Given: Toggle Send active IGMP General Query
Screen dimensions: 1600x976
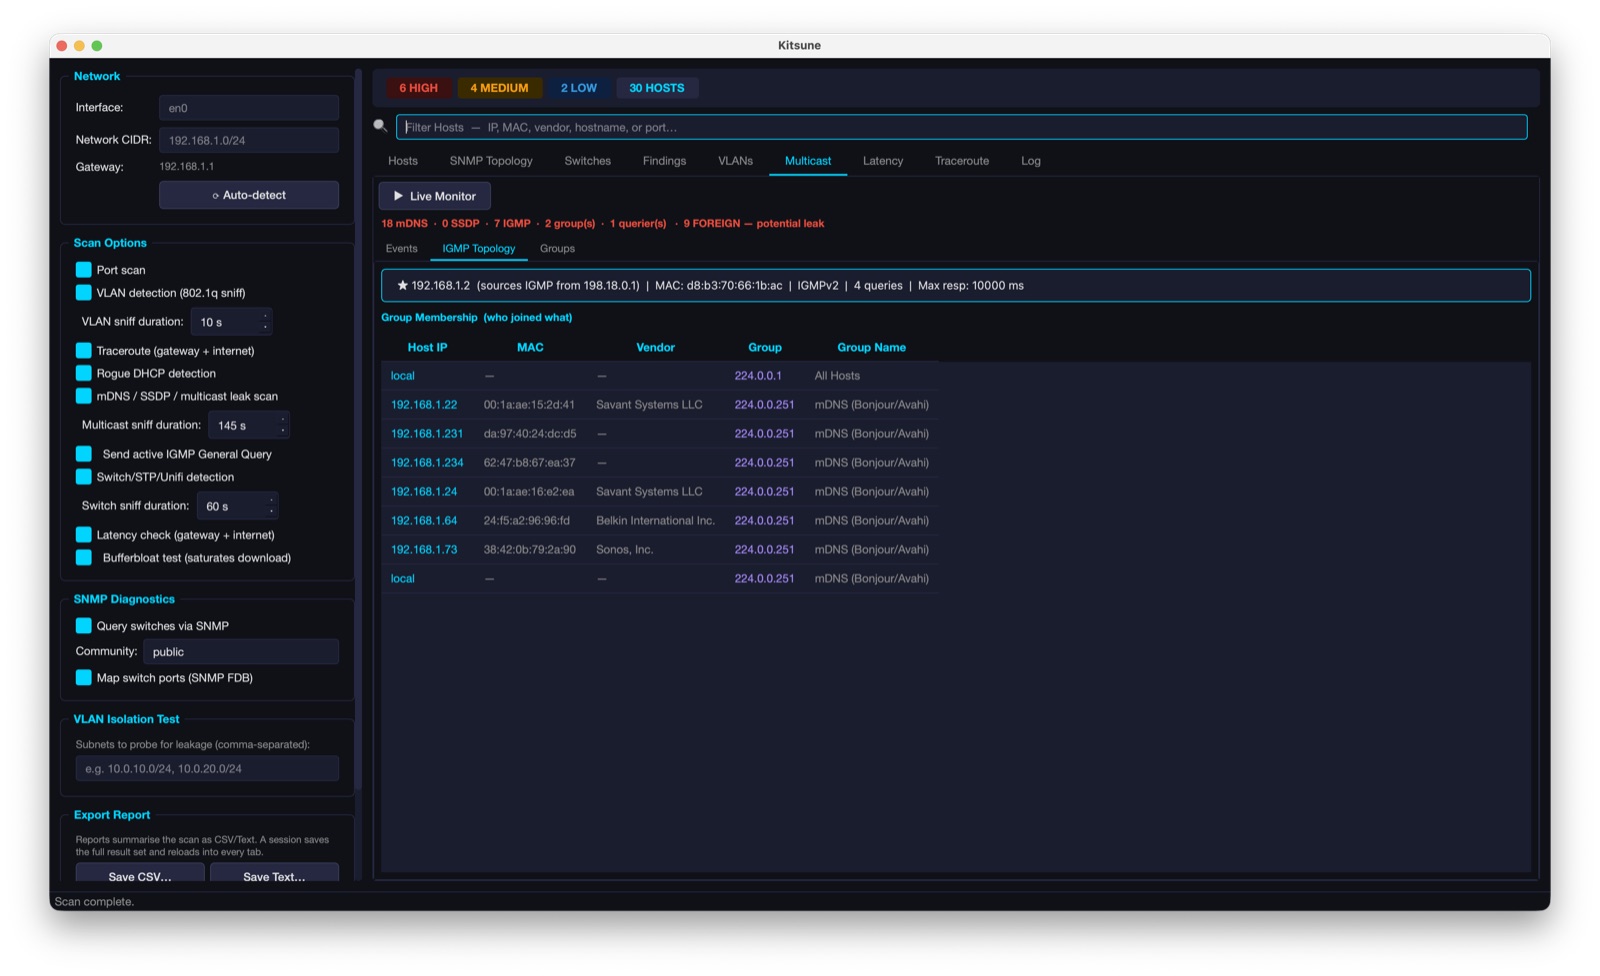Looking at the screenshot, I should click(x=84, y=454).
